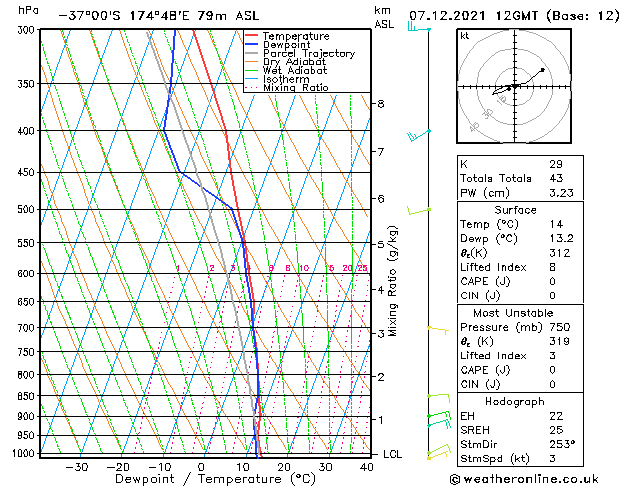Screen dimensions: 629x486
Task: Select the 'Wet Adiabat' legend label
Action: pyautogui.click(x=295, y=70)
